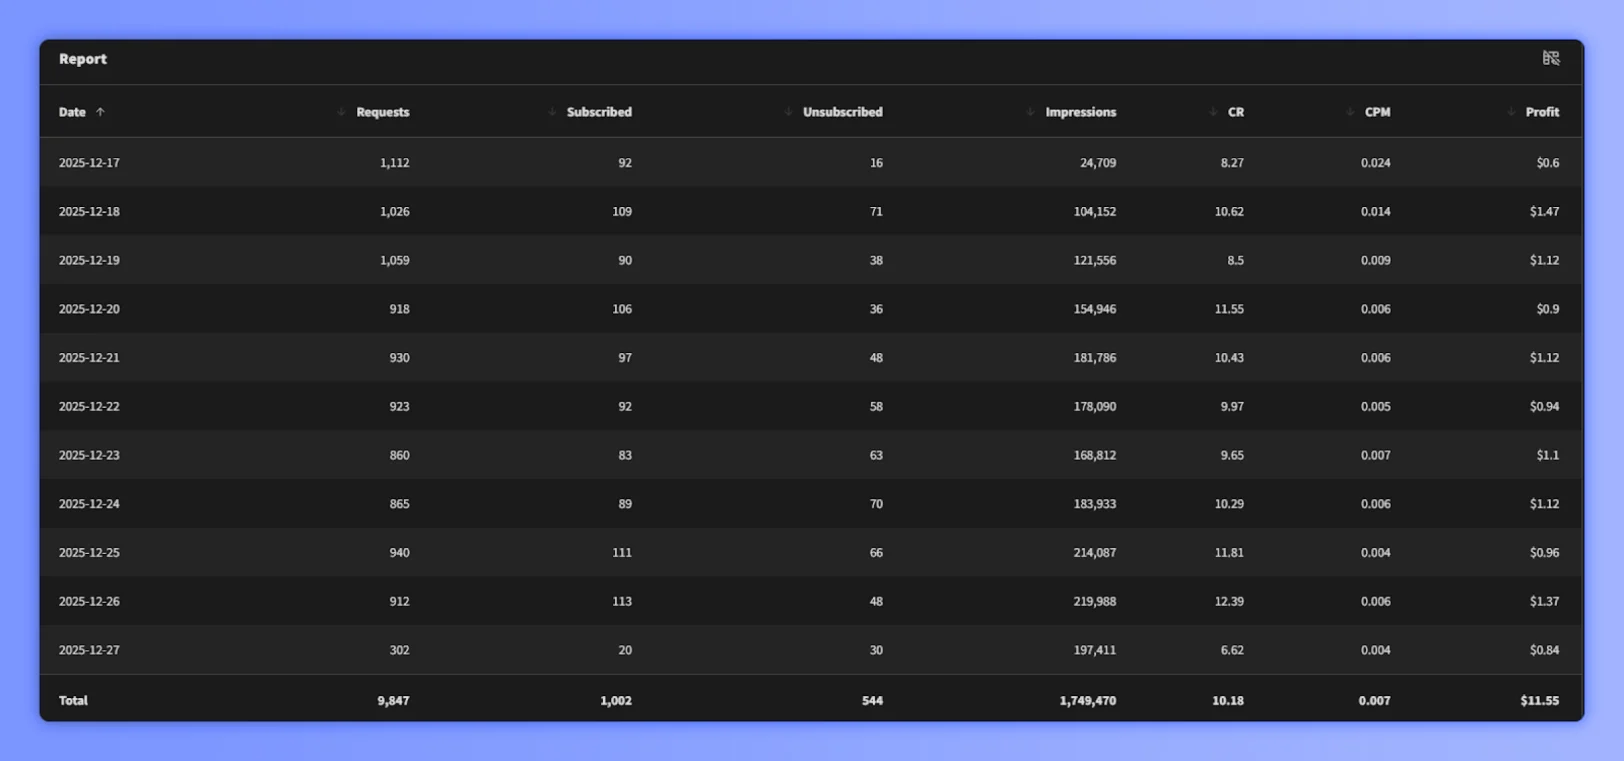
Task: Select the 2025-12-17 date cell
Action: (89, 163)
